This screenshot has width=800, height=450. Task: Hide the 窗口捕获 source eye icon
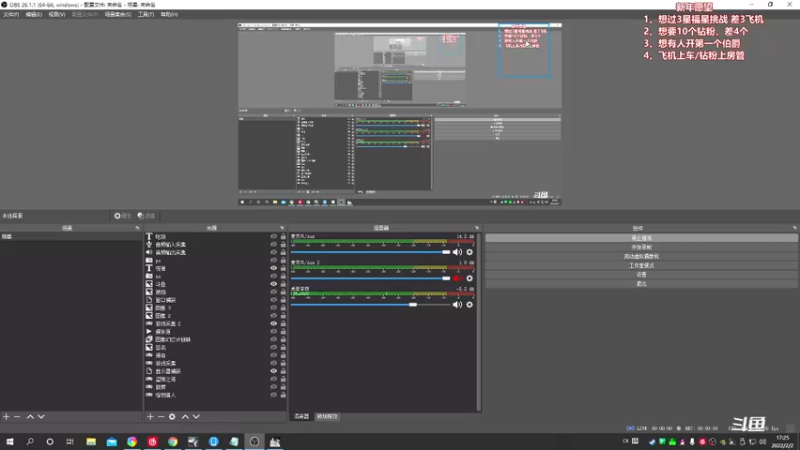tap(273, 300)
